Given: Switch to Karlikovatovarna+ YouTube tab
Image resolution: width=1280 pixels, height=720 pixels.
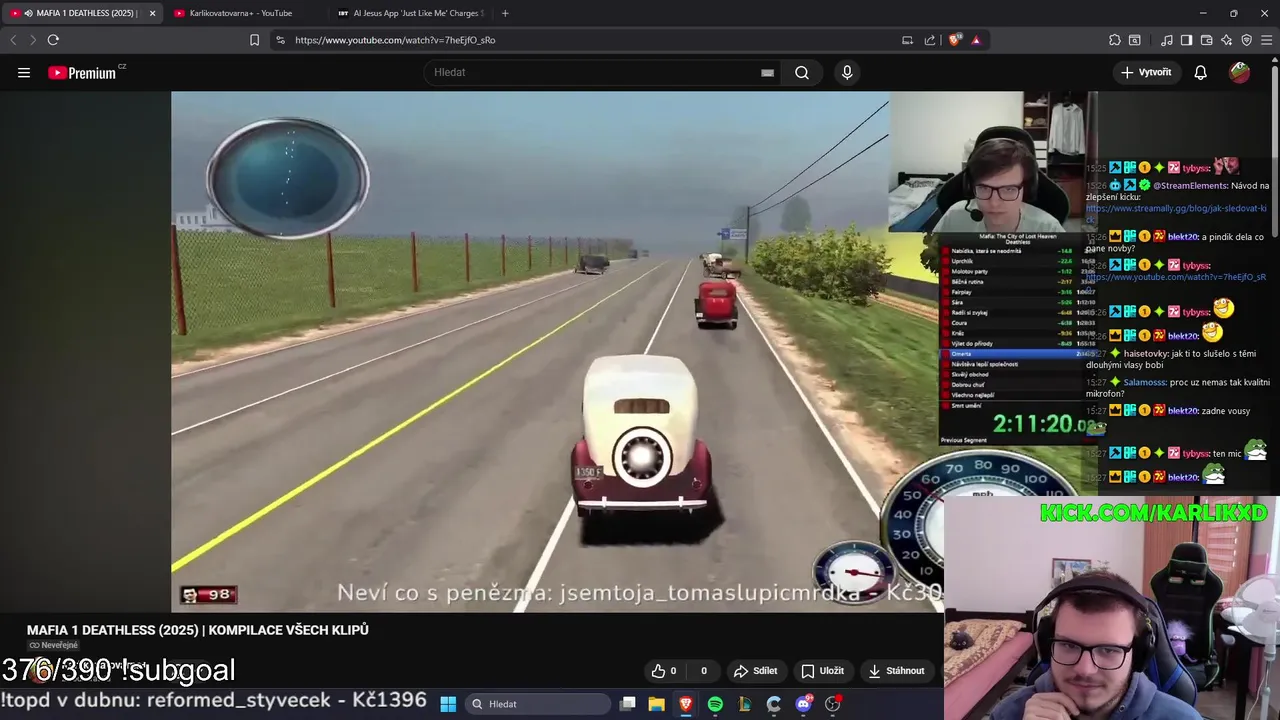Looking at the screenshot, I should tap(240, 13).
